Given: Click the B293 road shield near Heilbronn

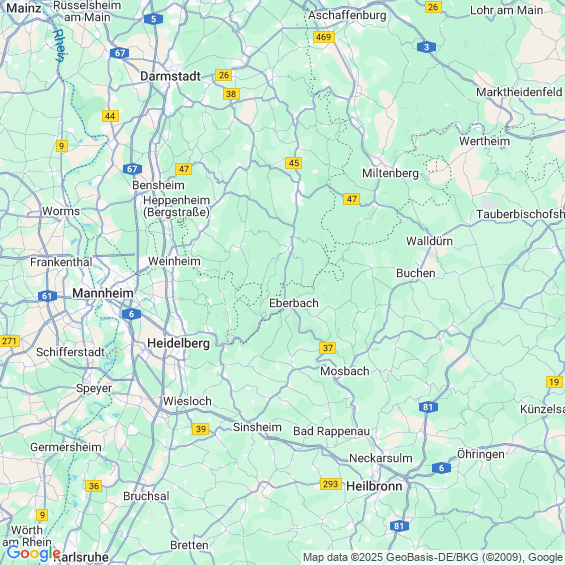Looking at the screenshot, I should (x=331, y=484).
